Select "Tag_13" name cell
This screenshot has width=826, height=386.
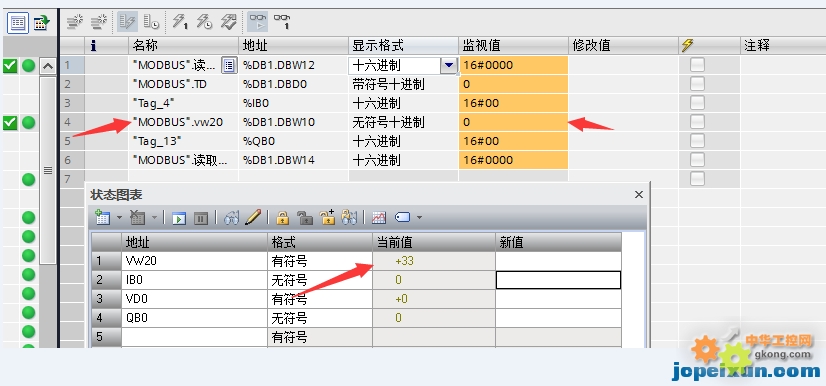183,141
